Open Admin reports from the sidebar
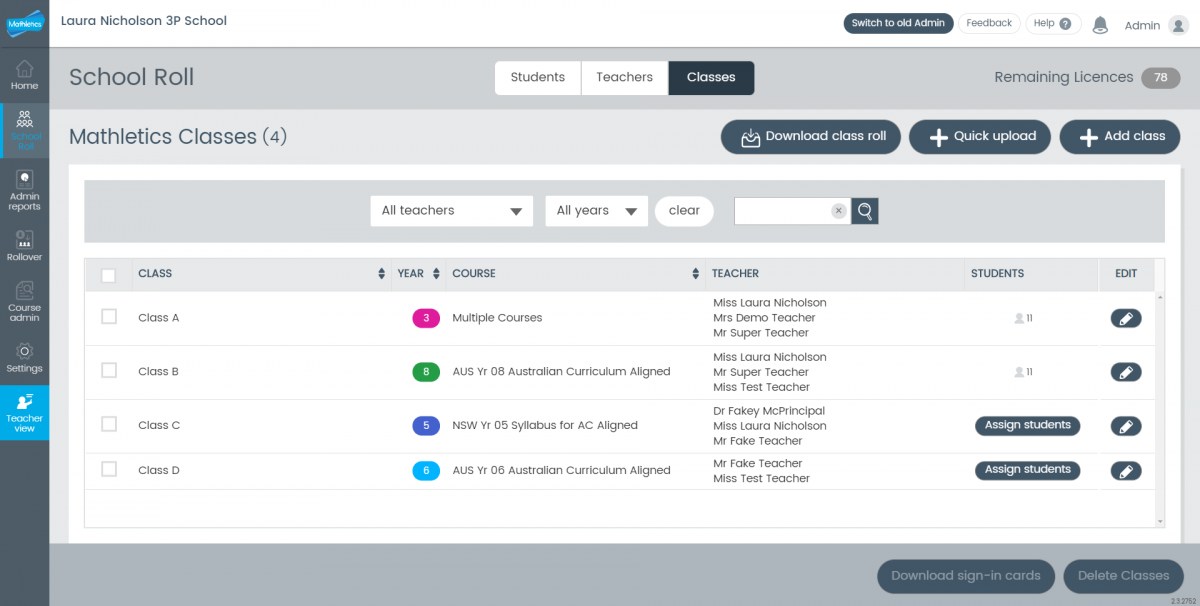This screenshot has width=1200, height=606. (24, 188)
